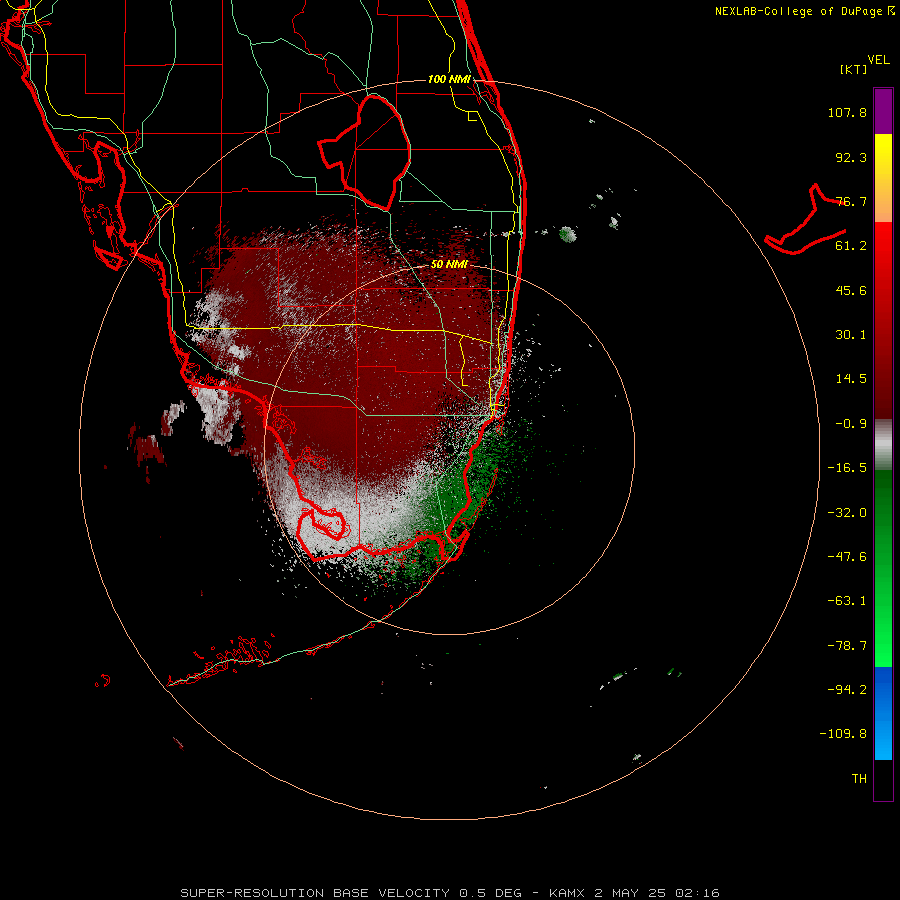Select the -78.7 legend value
The image size is (900, 900).
(x=847, y=646)
